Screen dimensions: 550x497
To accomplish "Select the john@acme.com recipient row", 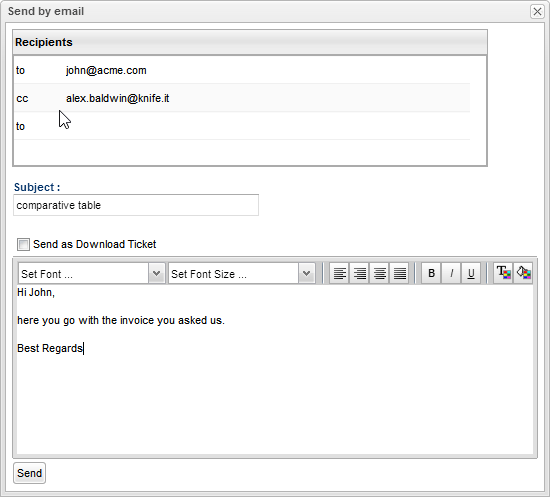I will pos(242,70).
